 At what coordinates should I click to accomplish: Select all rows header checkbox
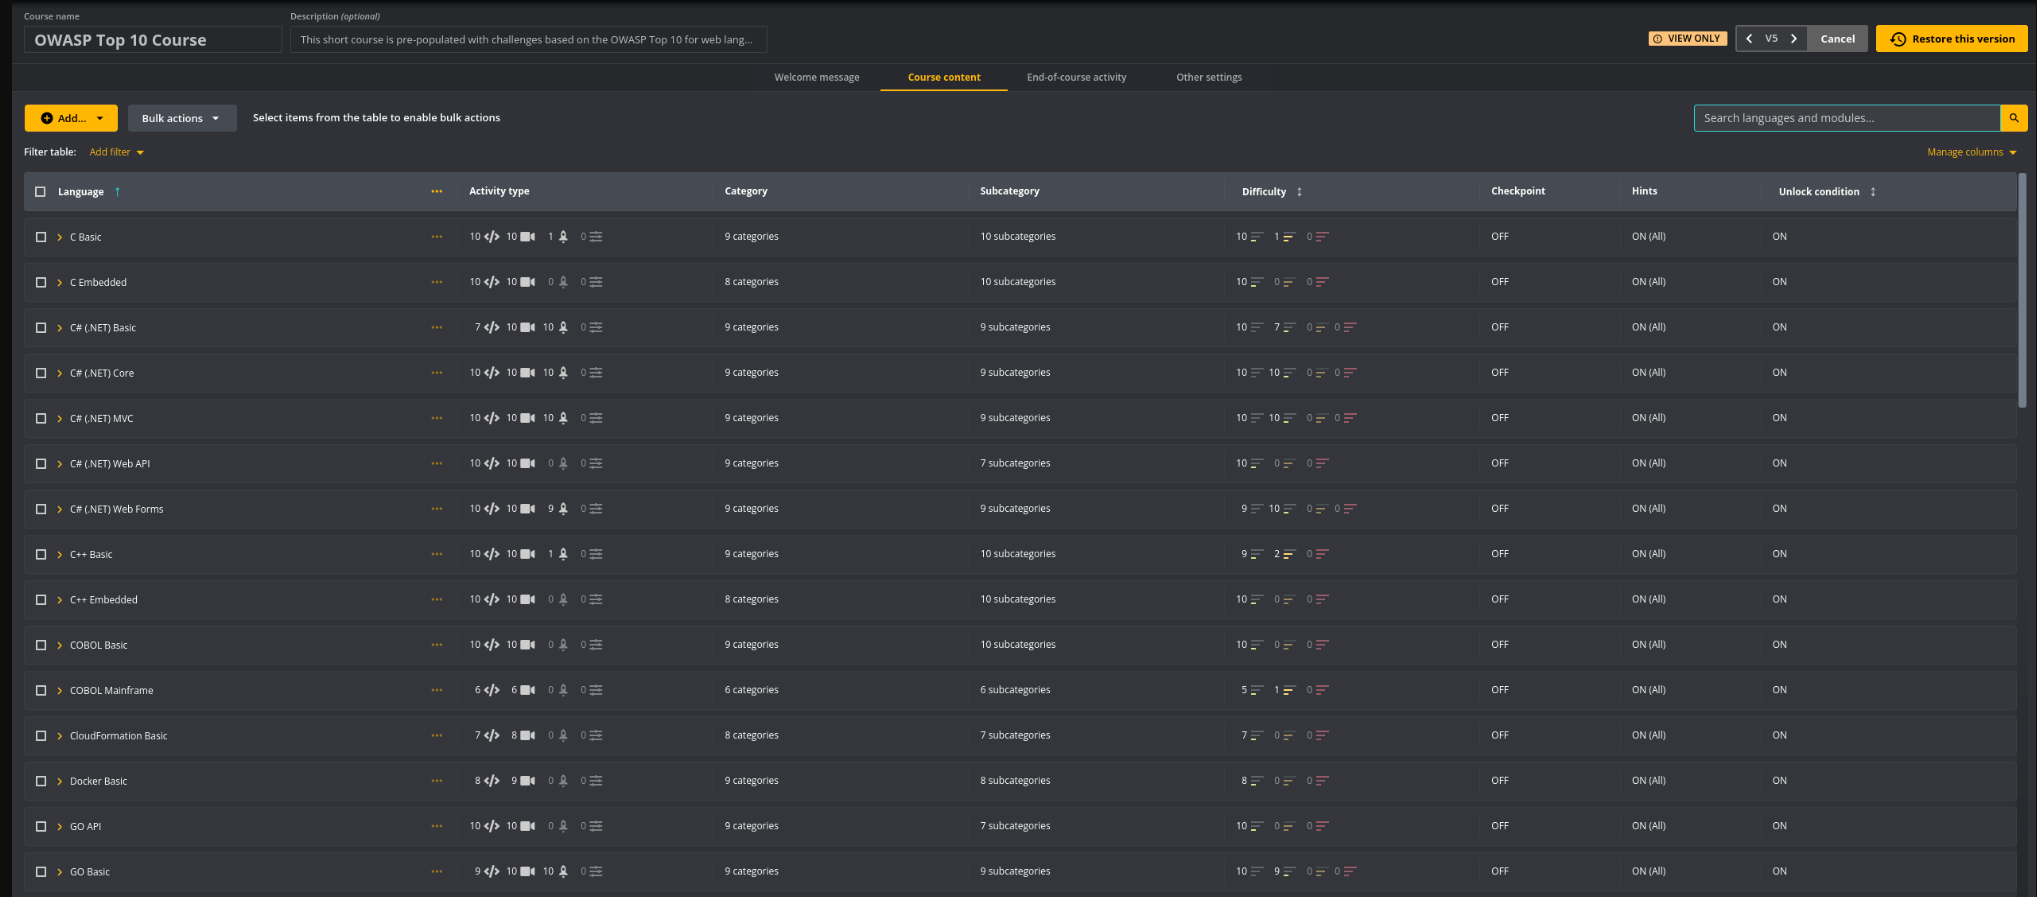41,191
